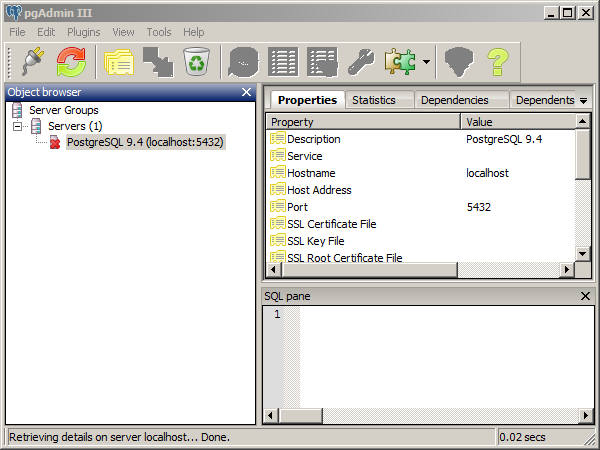The height and width of the screenshot is (450, 600).
Task: Click the Value column header
Action: coord(518,122)
